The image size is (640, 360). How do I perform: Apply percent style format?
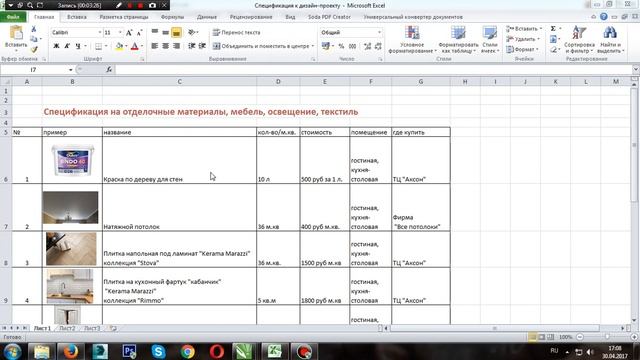click(x=341, y=46)
